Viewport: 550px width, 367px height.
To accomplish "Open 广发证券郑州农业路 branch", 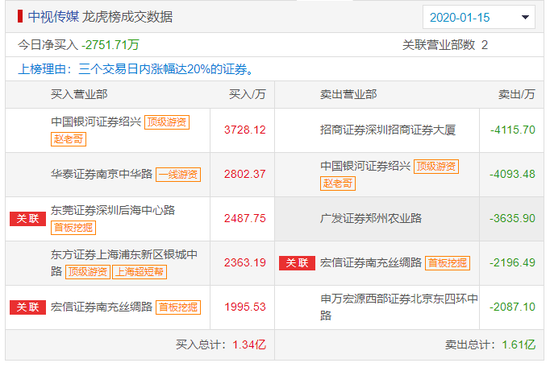I will click(x=371, y=218).
